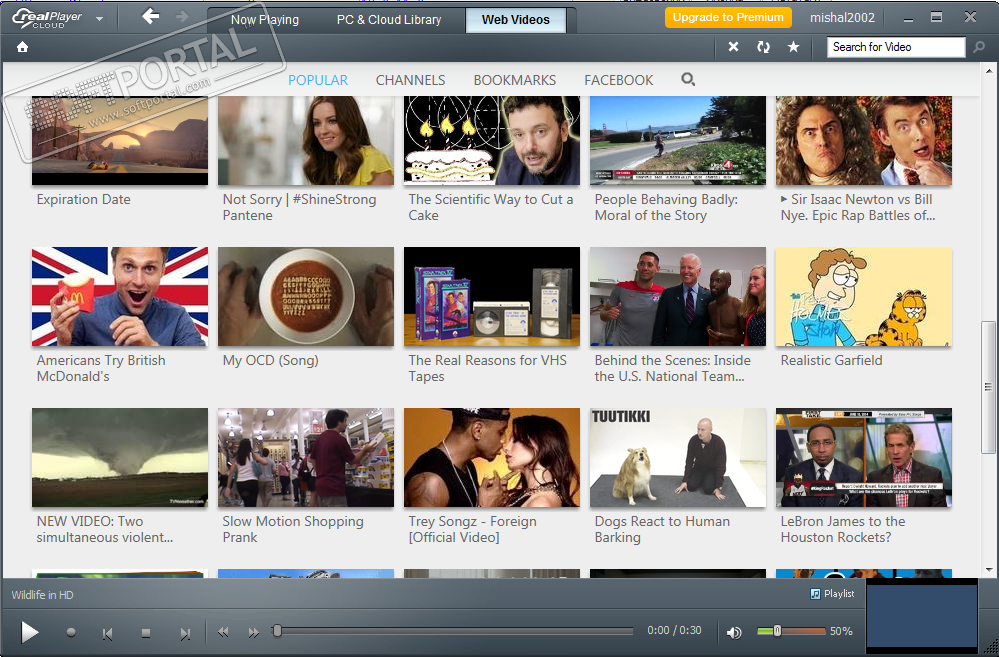Click the 'Expiration Date' title text
This screenshot has width=999, height=657.
point(83,199)
